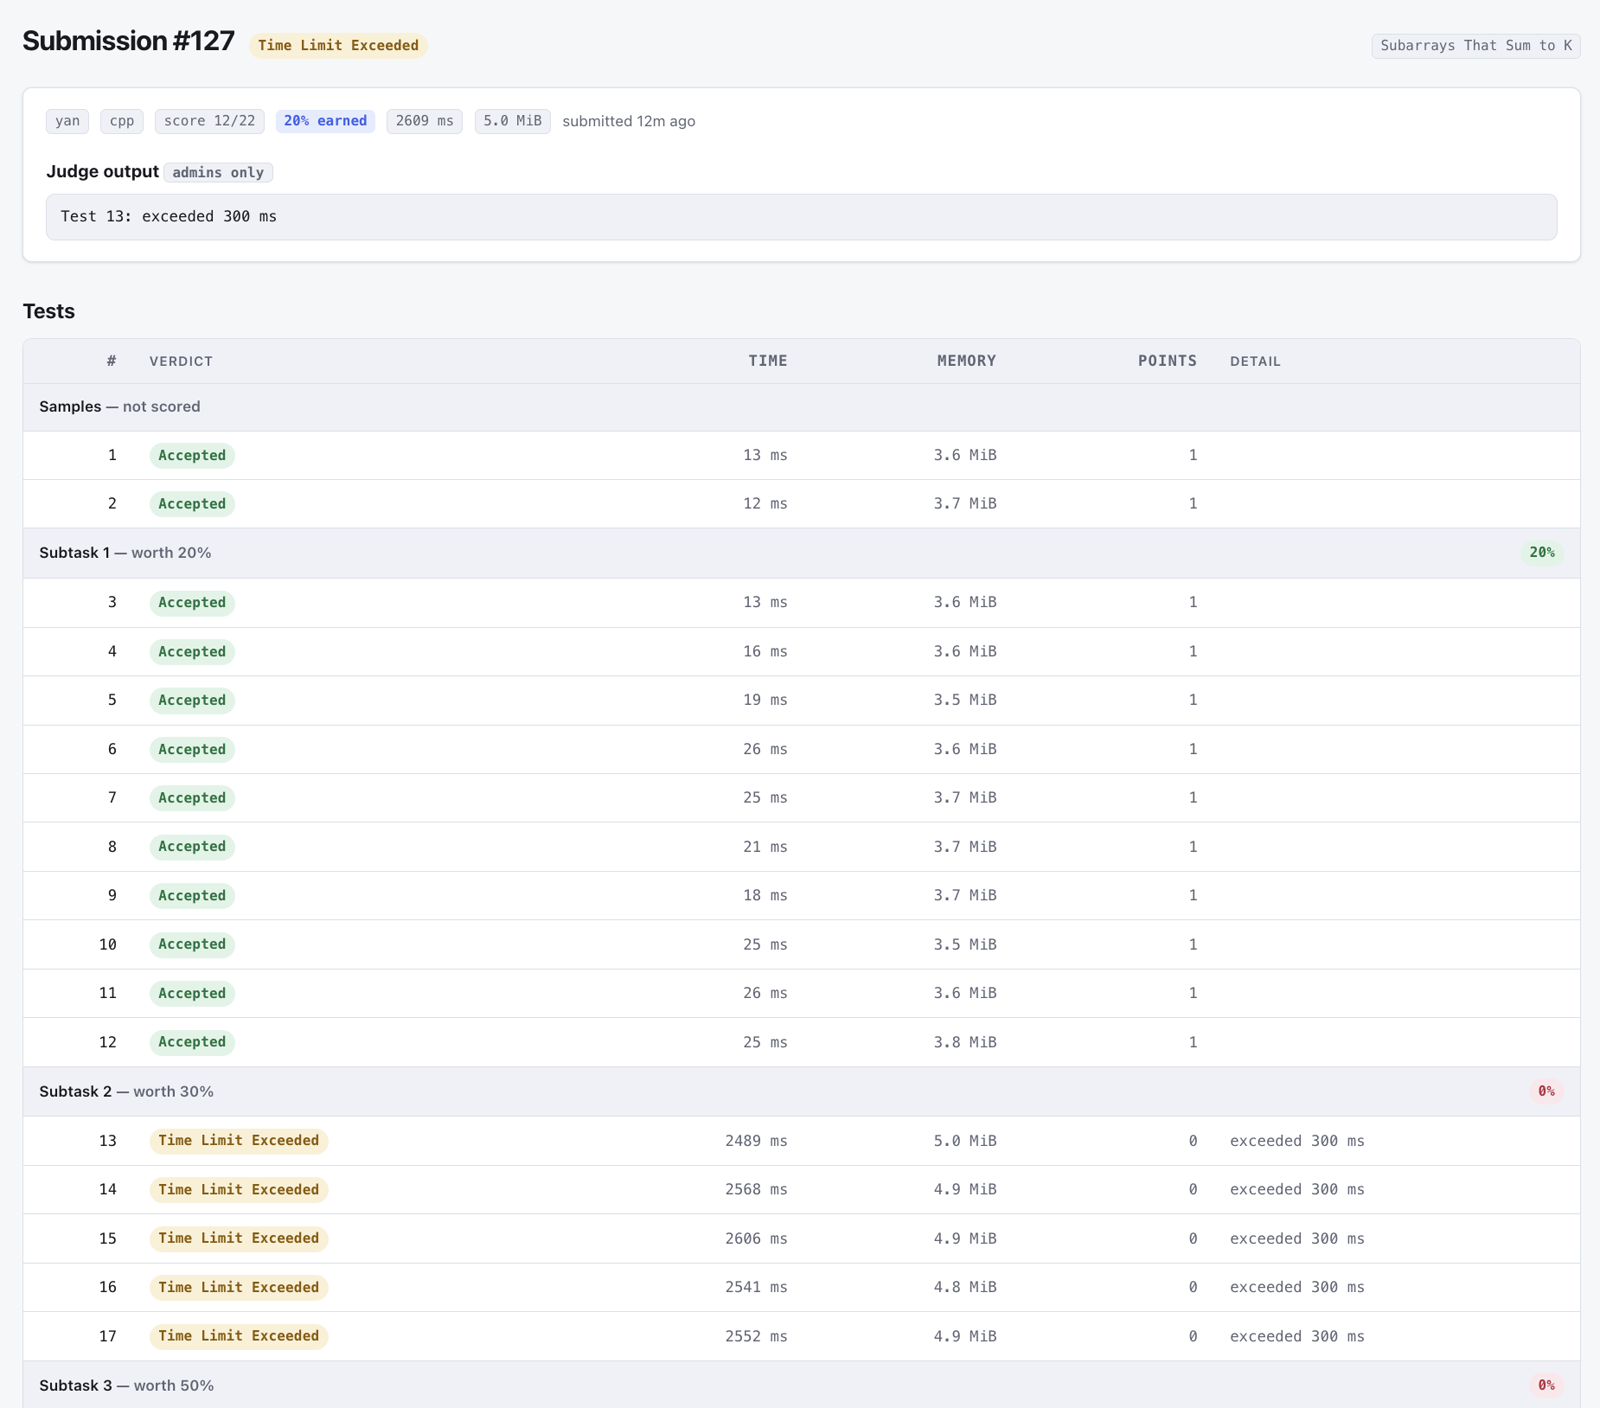The image size is (1600, 1408).
Task: Click the 5.0 MiB memory of test 13
Action: pyautogui.click(x=965, y=1141)
